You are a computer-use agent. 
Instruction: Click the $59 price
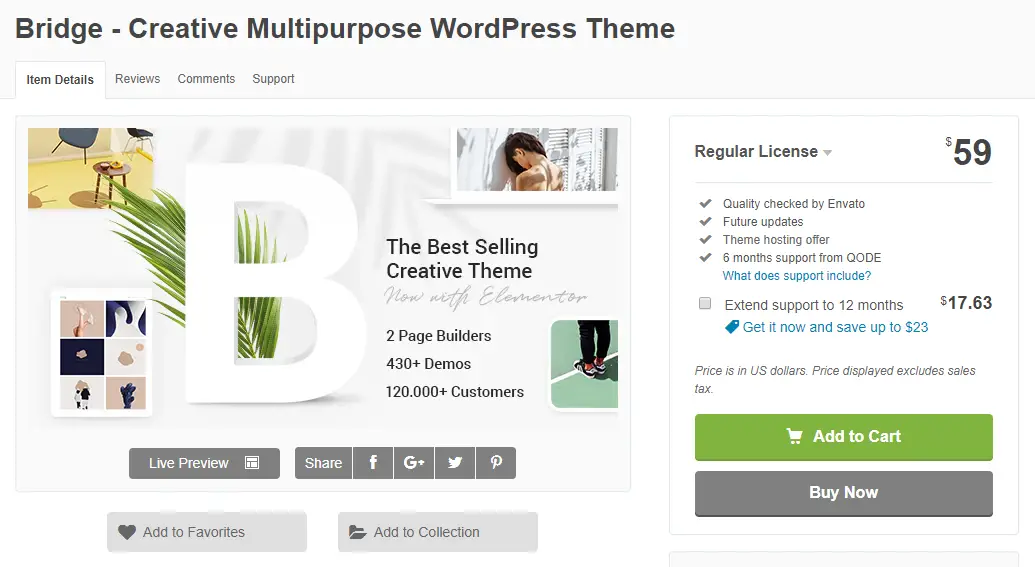[968, 152]
